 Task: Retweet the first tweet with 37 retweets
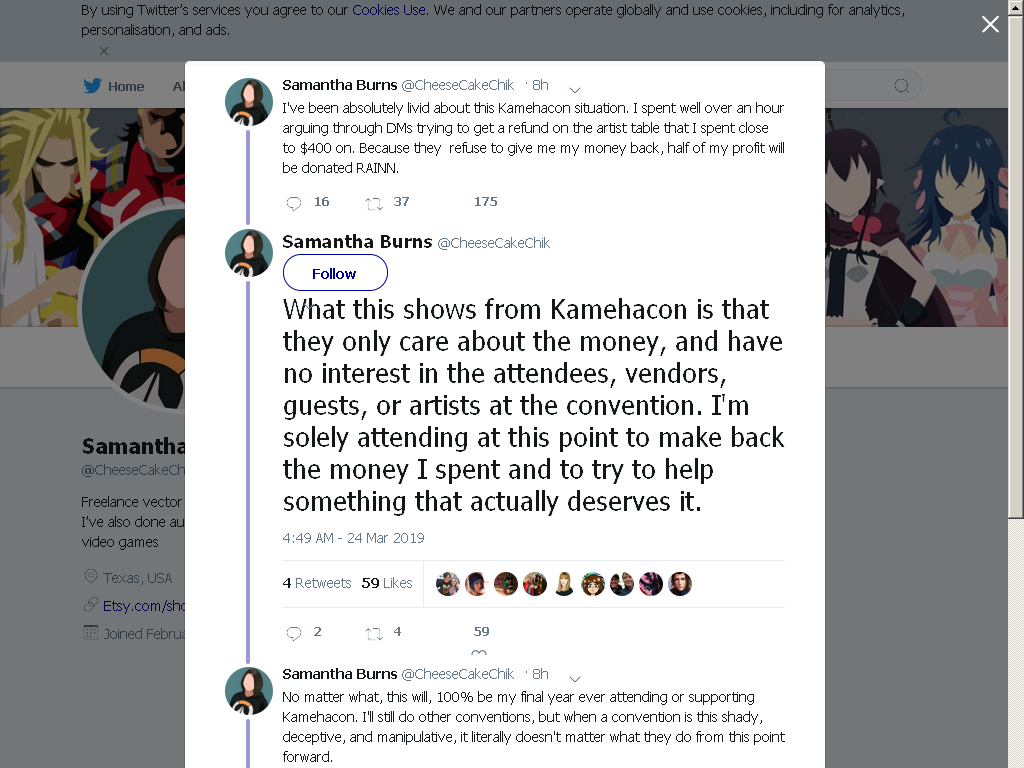[374, 203]
